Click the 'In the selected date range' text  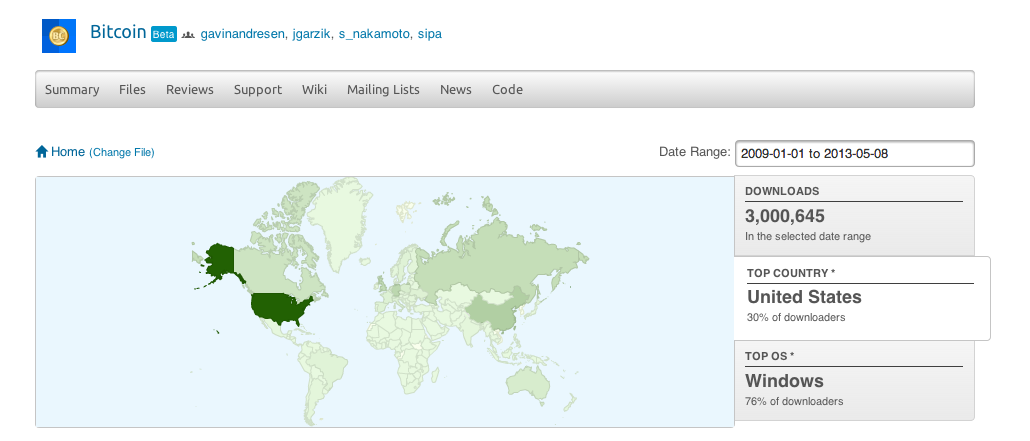click(808, 237)
